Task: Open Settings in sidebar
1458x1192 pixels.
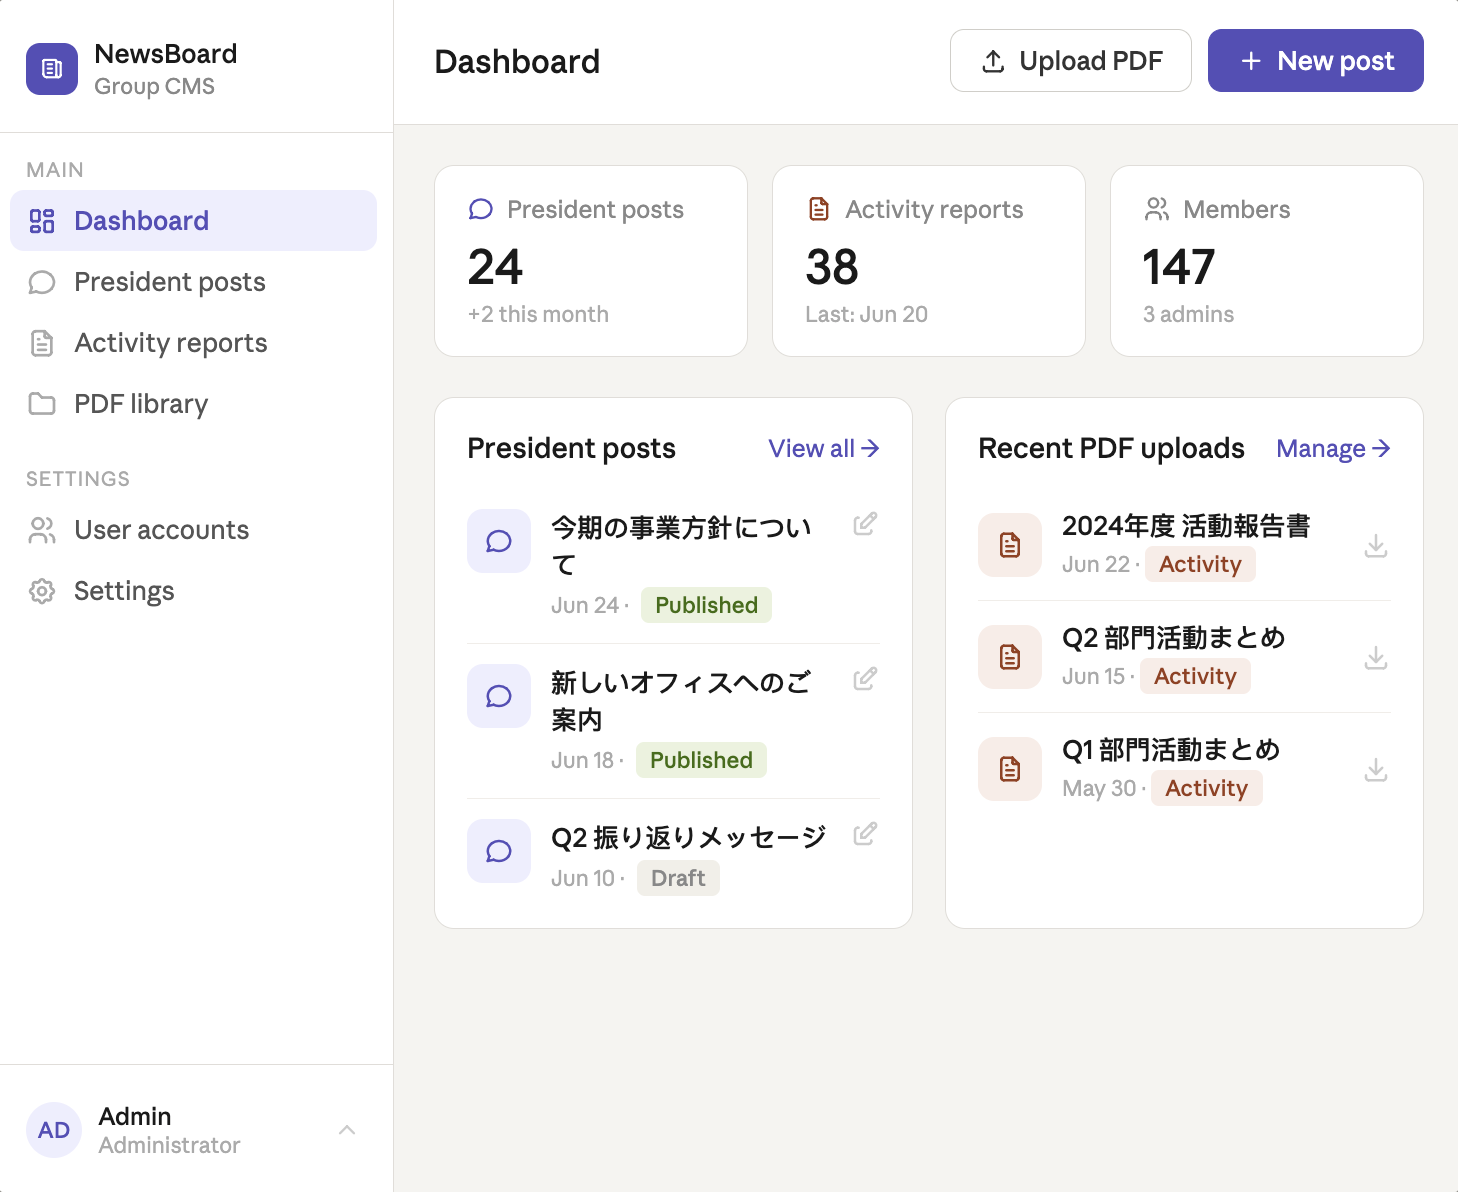Action: (193, 591)
